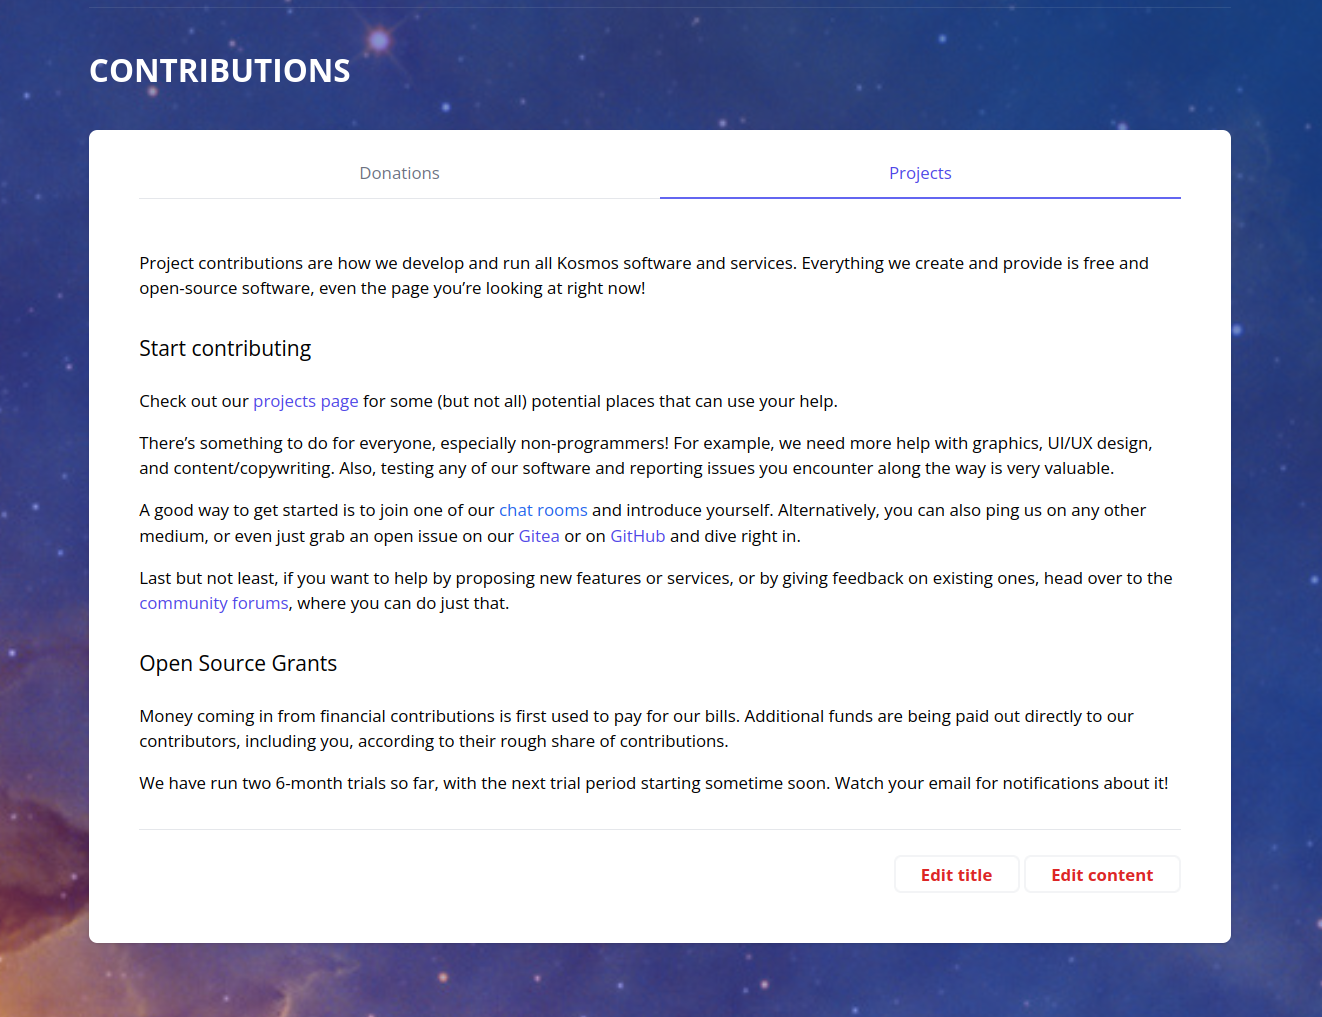Open the projects page link
Image resolution: width=1322 pixels, height=1017 pixels.
pos(305,401)
